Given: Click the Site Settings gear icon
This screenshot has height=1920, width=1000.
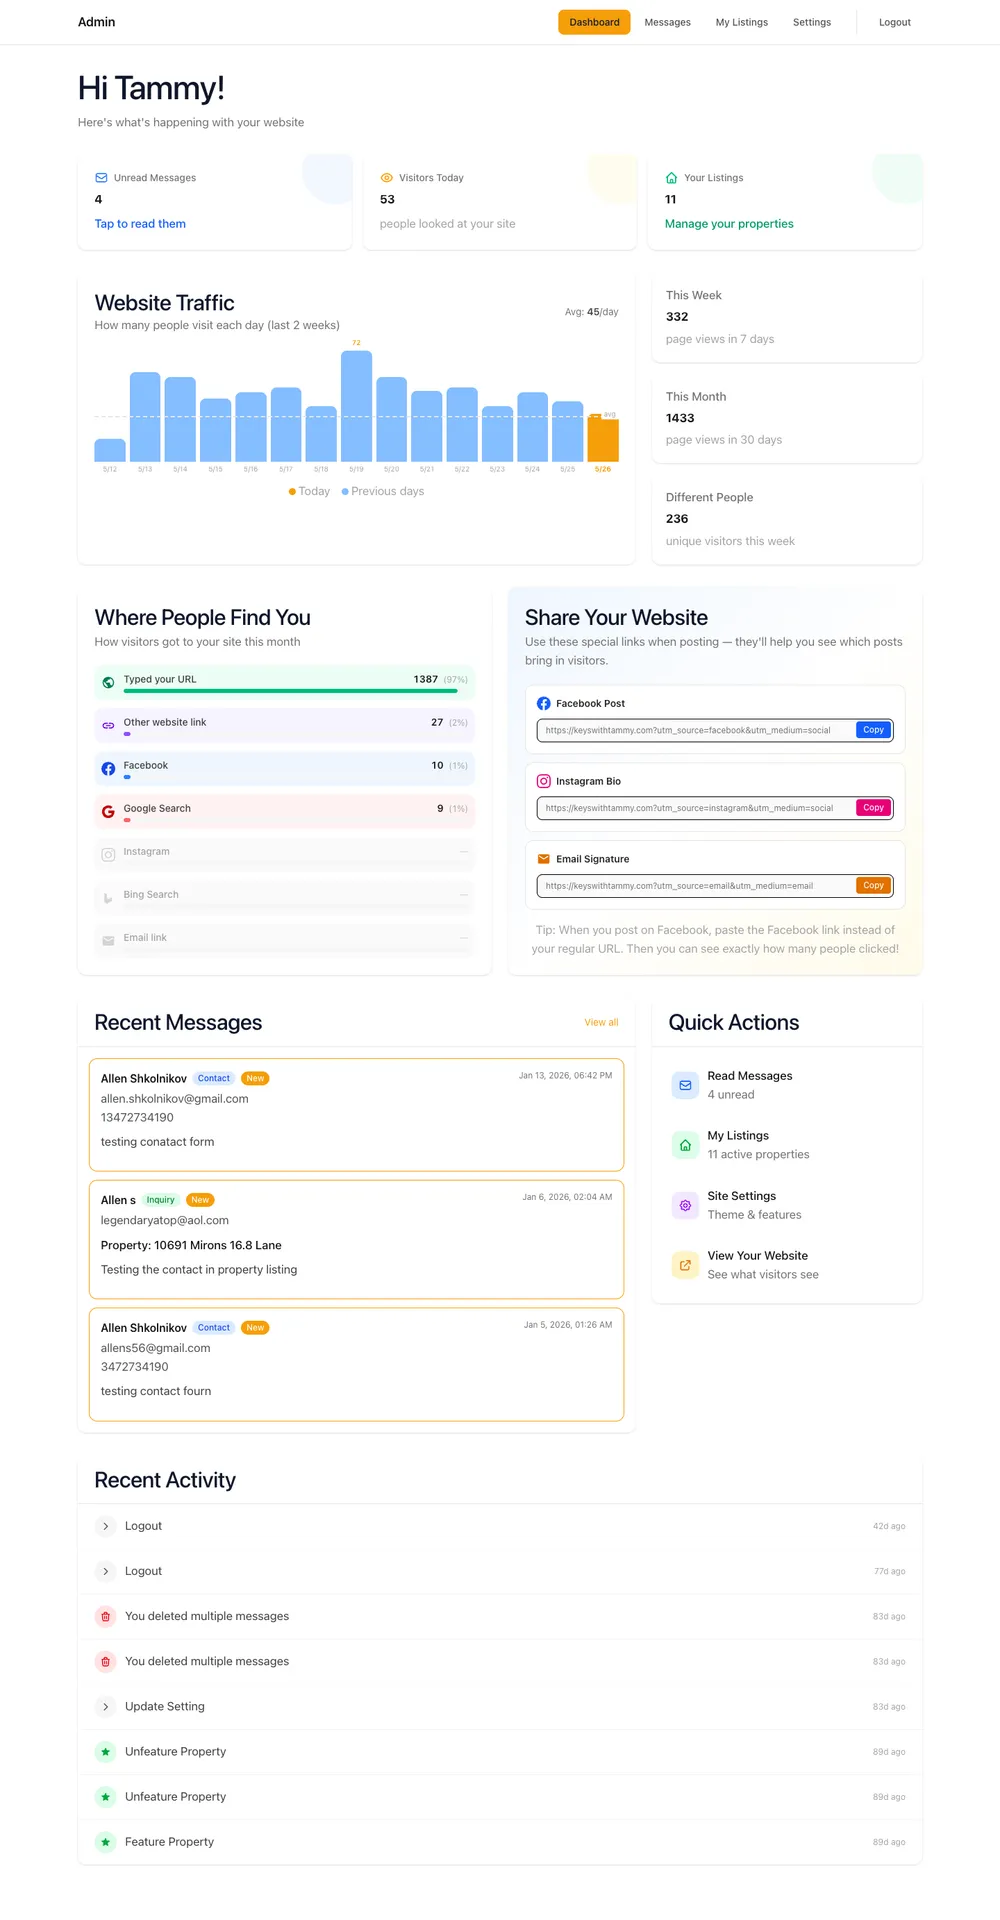Looking at the screenshot, I should (x=685, y=1205).
